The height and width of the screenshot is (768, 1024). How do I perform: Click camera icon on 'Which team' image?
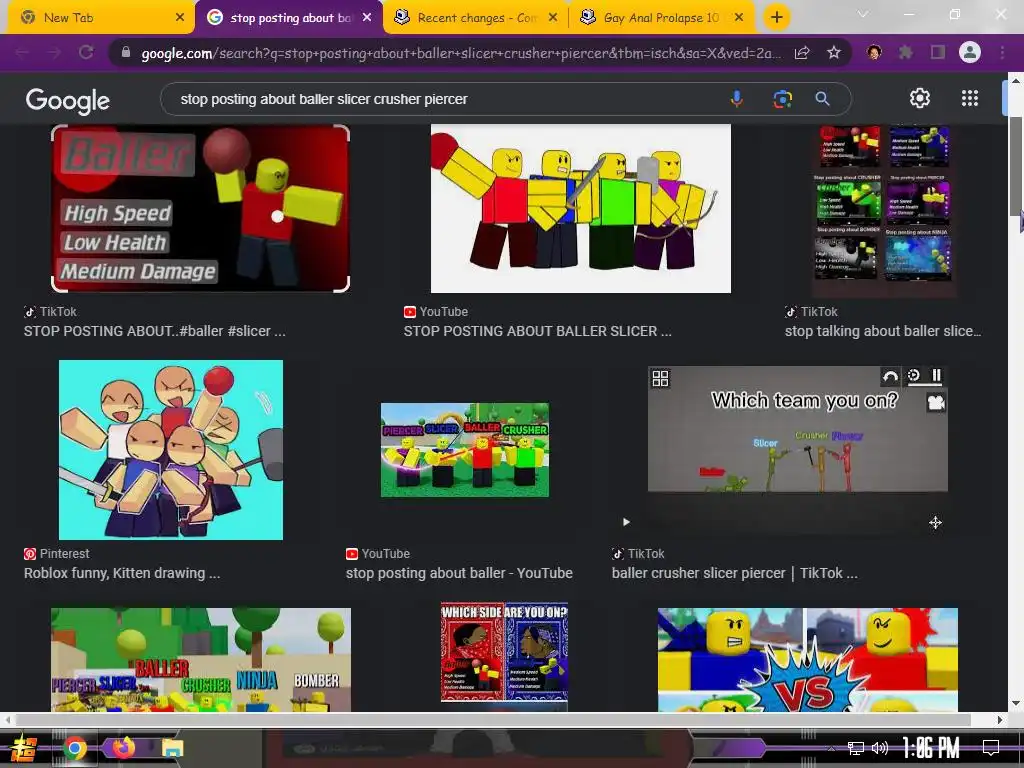(x=936, y=402)
